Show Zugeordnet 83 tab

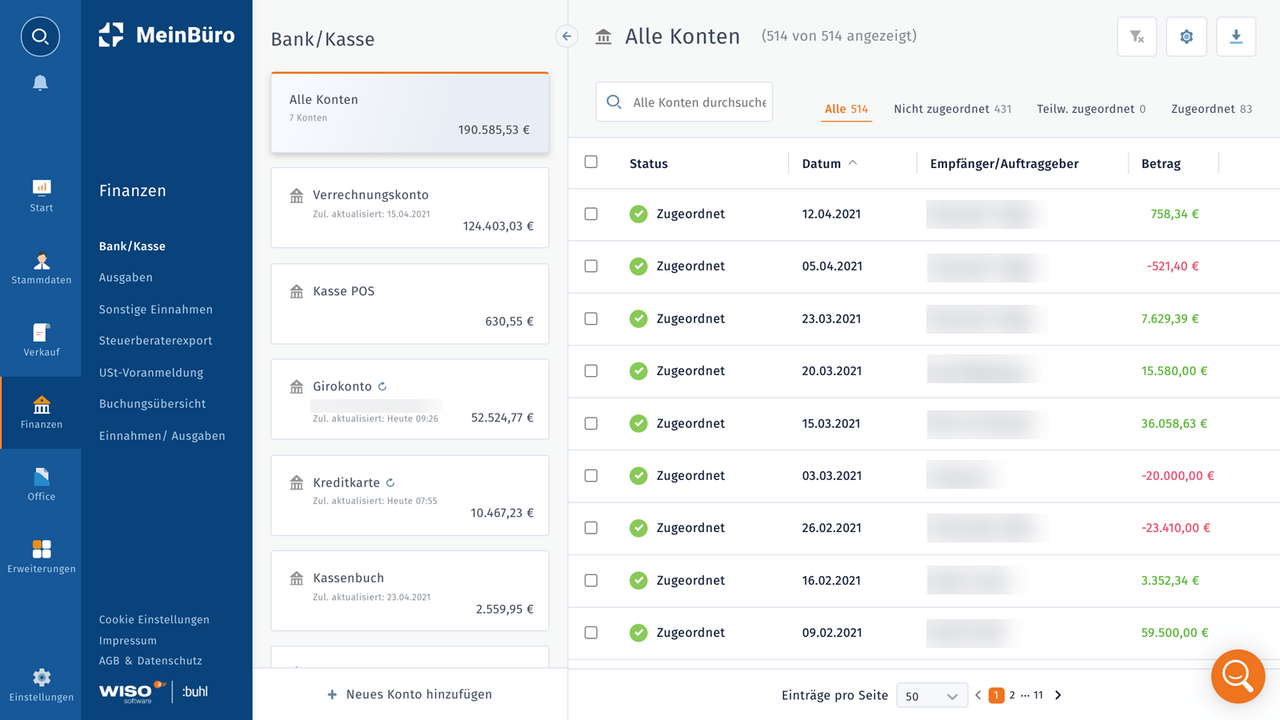tap(1211, 109)
